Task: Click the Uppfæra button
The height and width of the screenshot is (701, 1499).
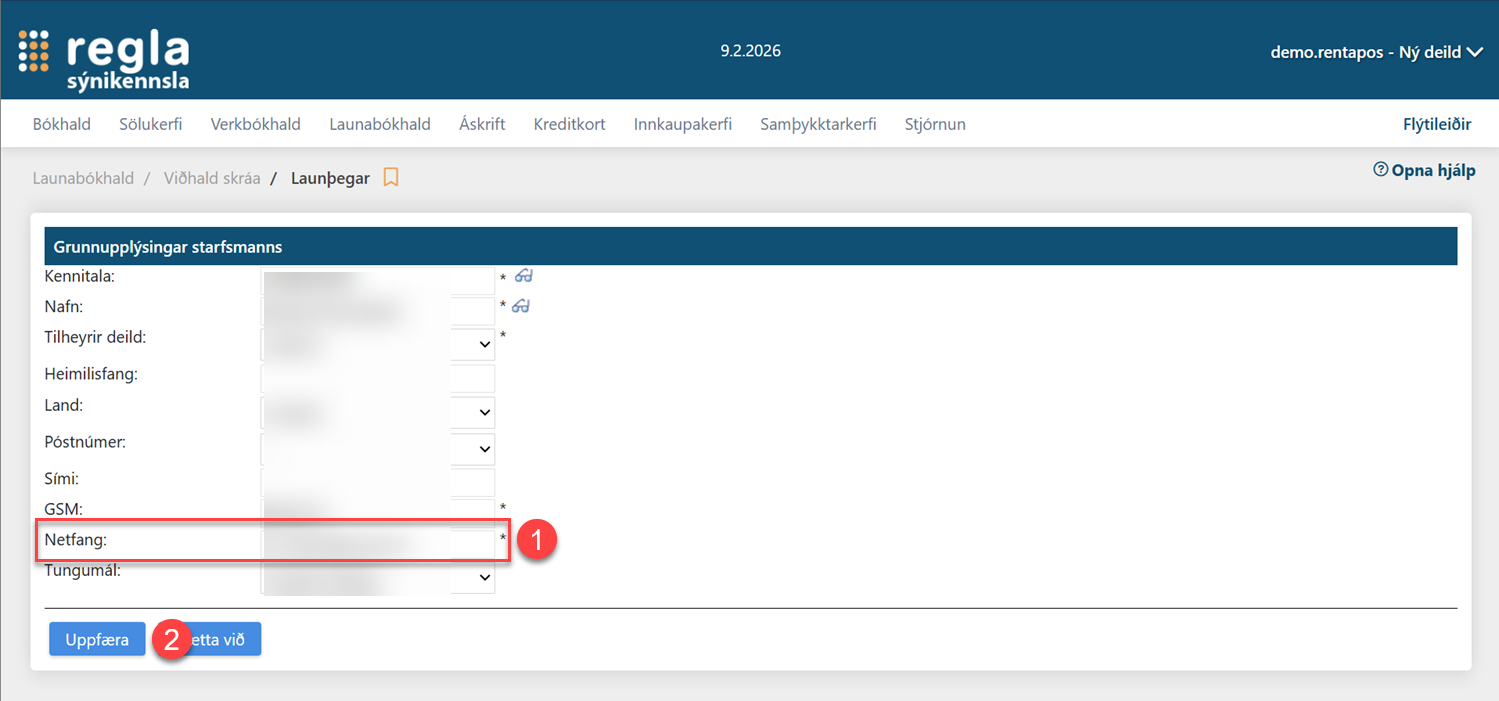Action: coord(97,639)
